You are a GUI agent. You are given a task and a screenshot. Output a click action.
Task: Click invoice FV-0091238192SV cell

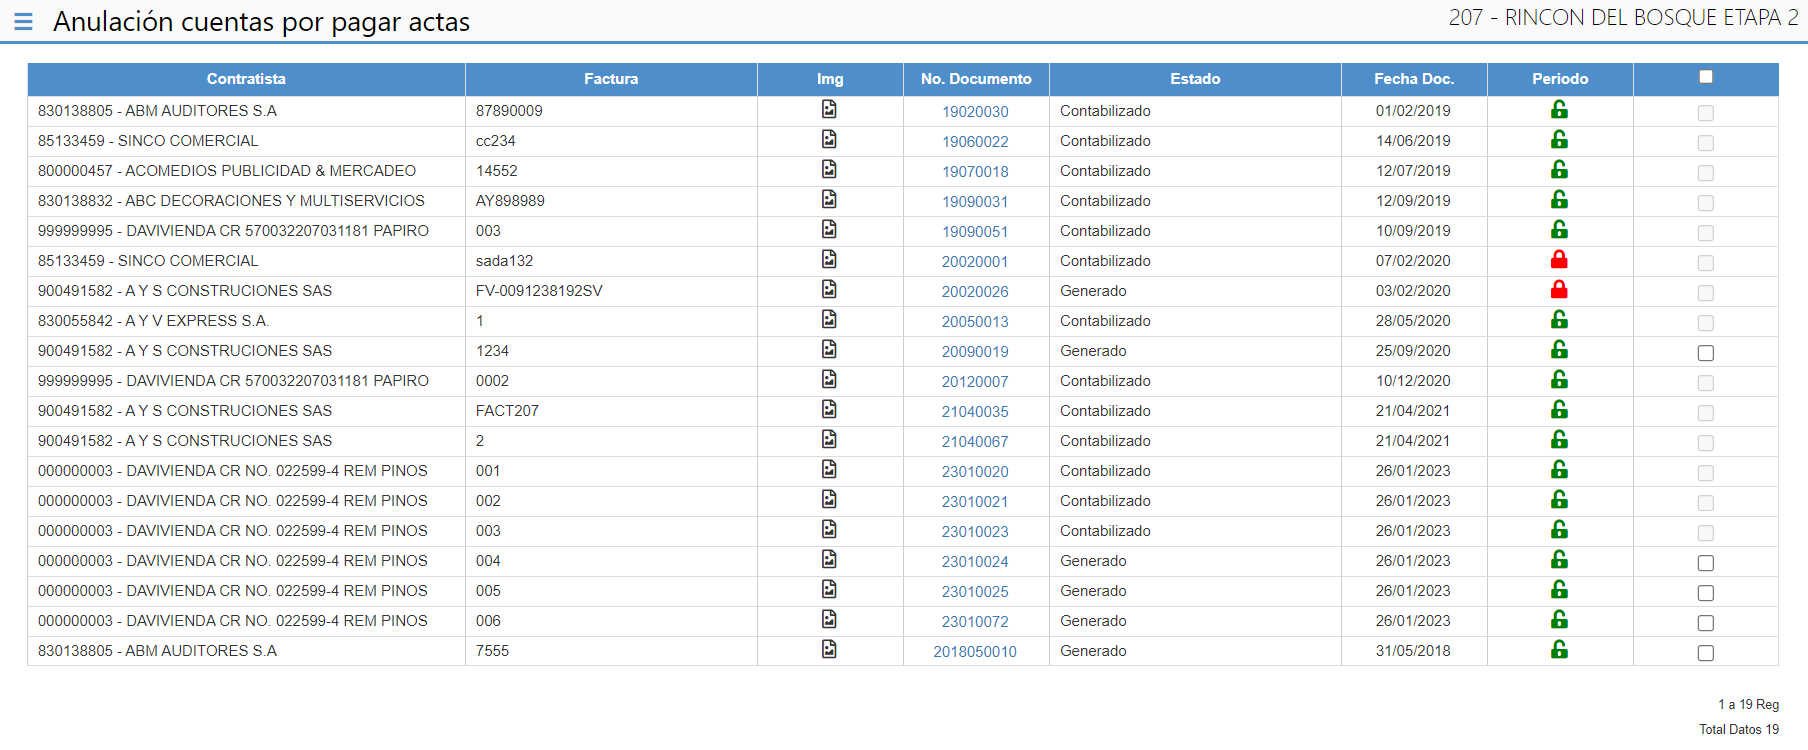pos(611,291)
